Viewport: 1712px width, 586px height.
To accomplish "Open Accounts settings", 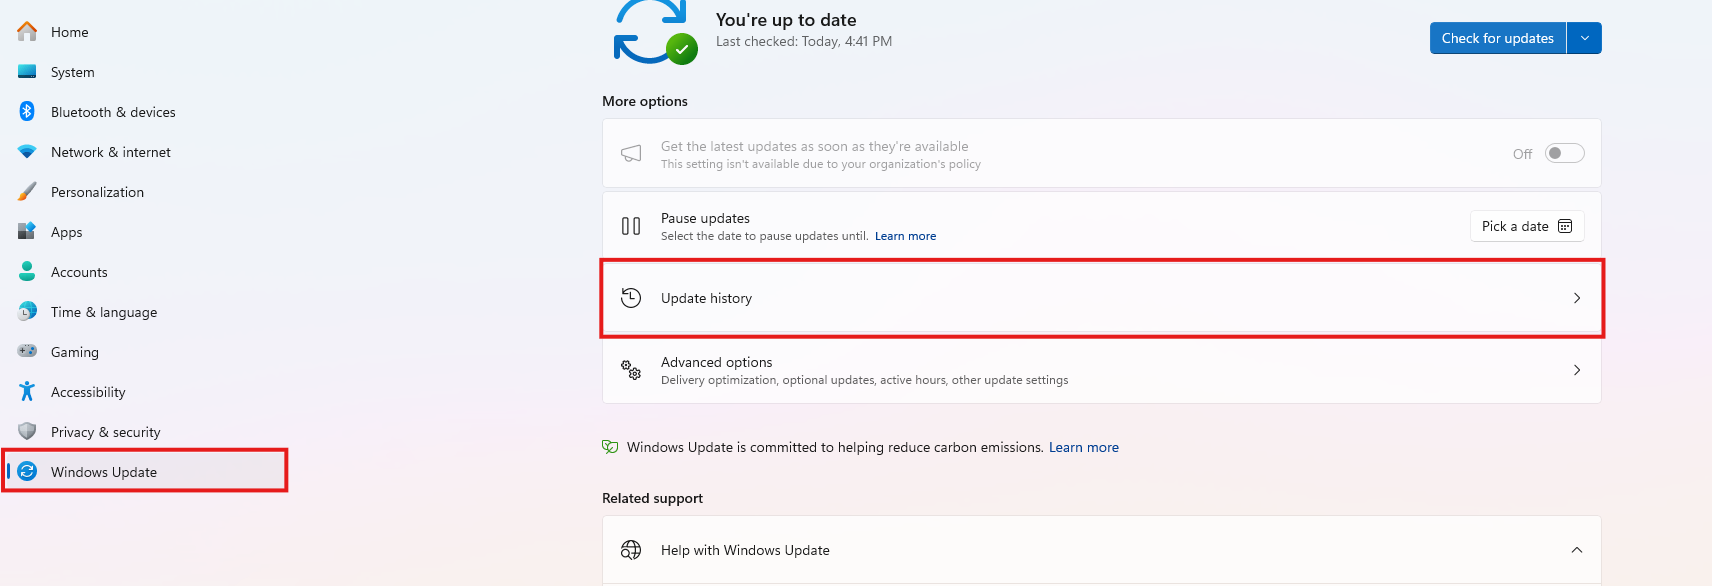I will [x=79, y=272].
